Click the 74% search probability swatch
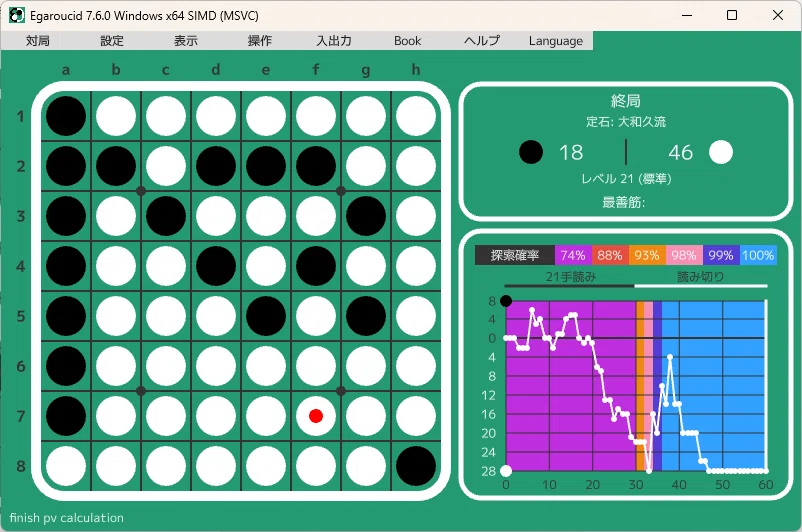The width and height of the screenshot is (802, 532). click(x=573, y=255)
